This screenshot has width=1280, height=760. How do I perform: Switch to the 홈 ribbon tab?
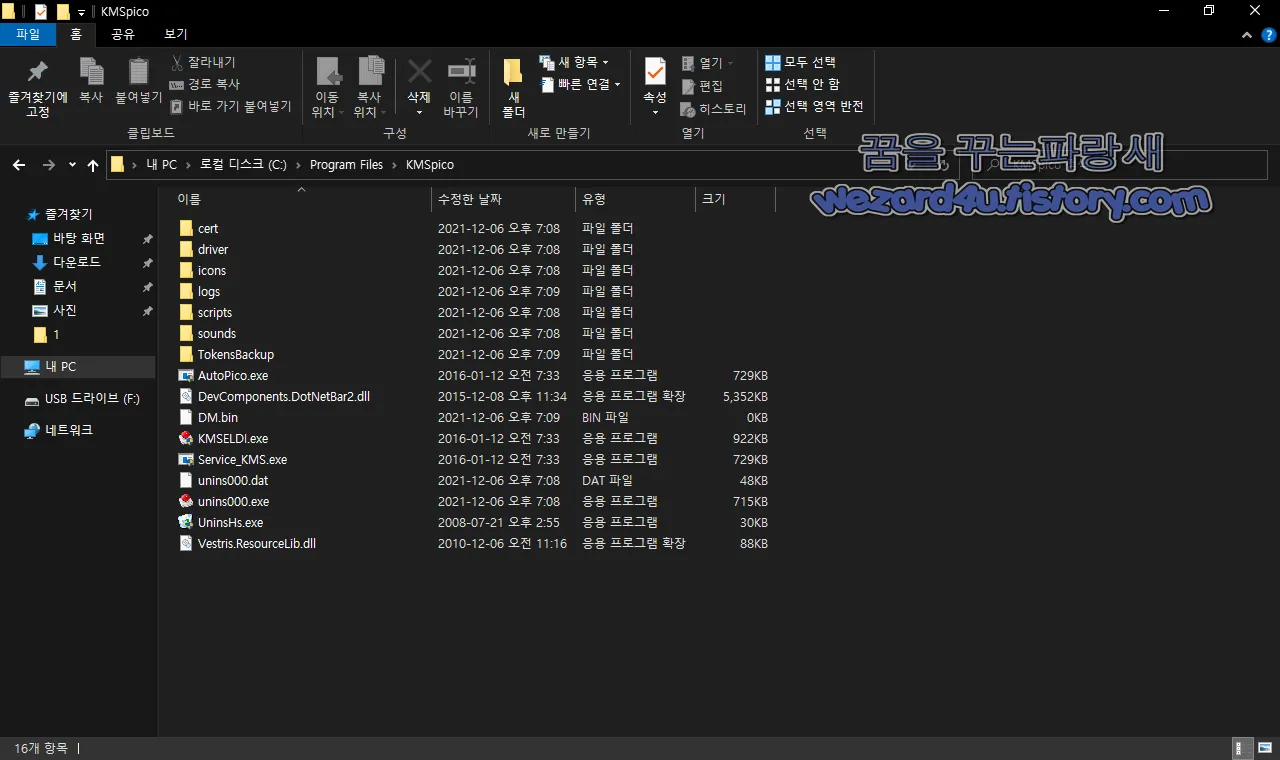point(76,34)
